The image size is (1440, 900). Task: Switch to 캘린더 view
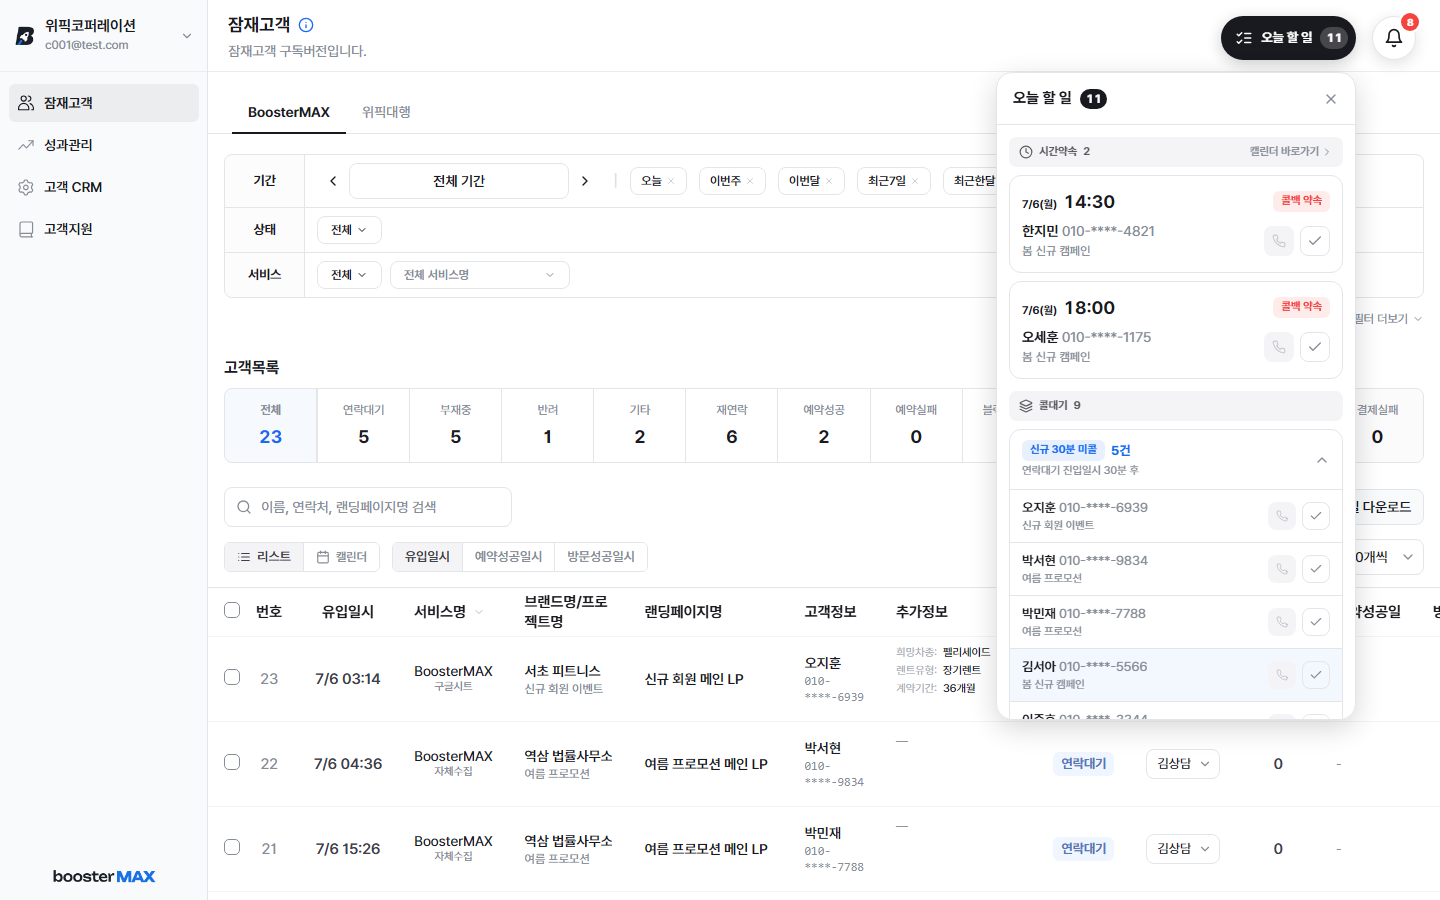pos(342,557)
